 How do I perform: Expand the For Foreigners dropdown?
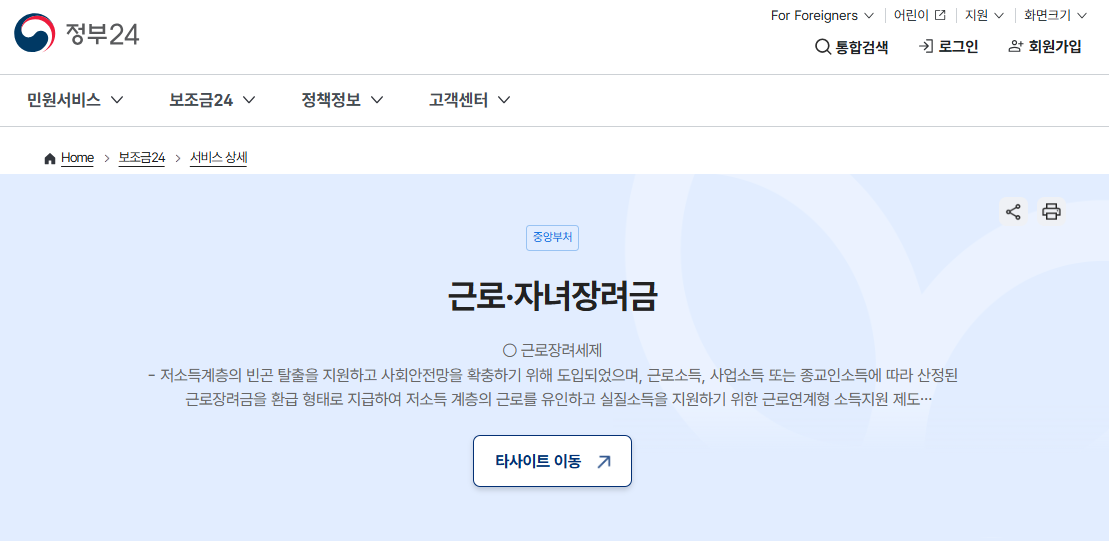[822, 16]
